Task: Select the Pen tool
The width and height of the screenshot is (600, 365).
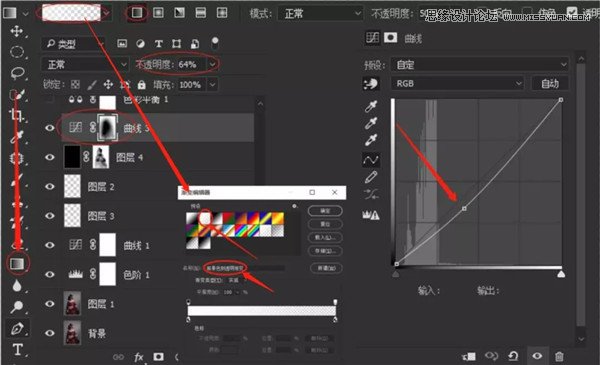Action: tap(17, 329)
